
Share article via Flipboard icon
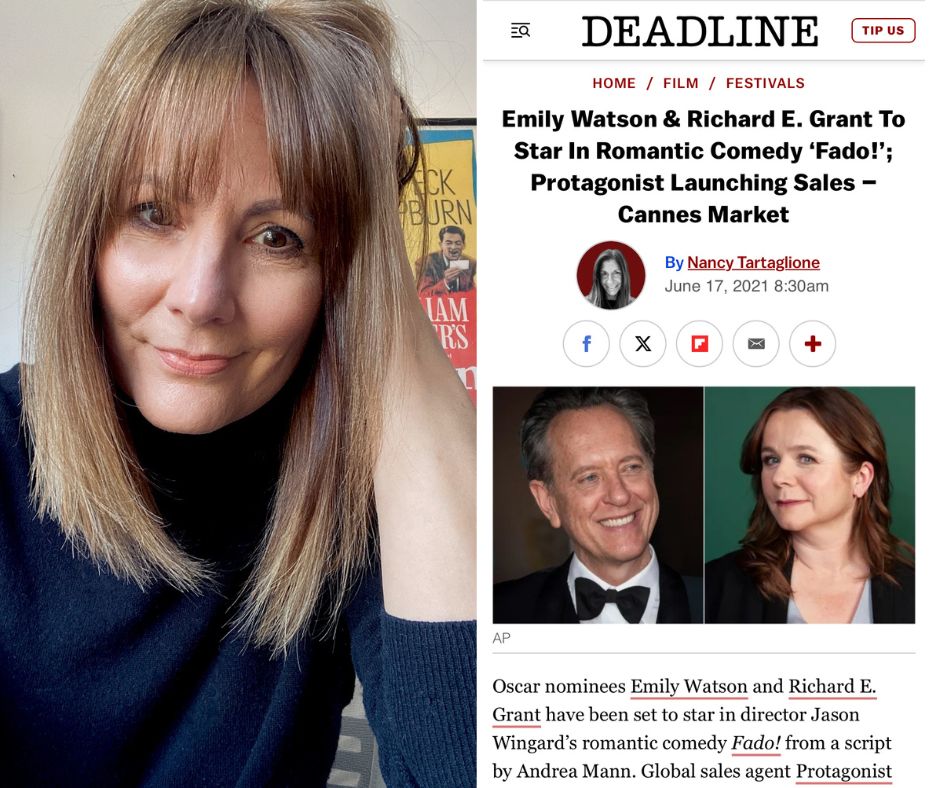pyautogui.click(x=699, y=344)
